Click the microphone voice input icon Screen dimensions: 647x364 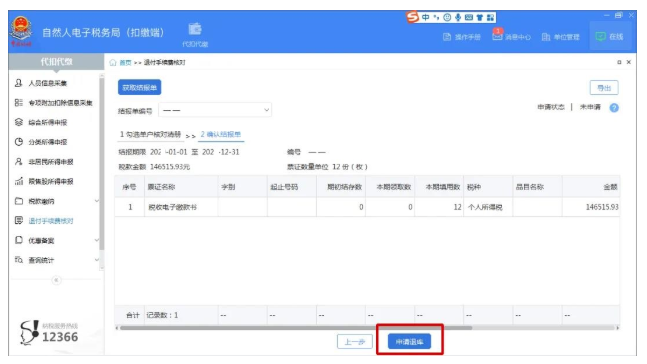tap(458, 17)
